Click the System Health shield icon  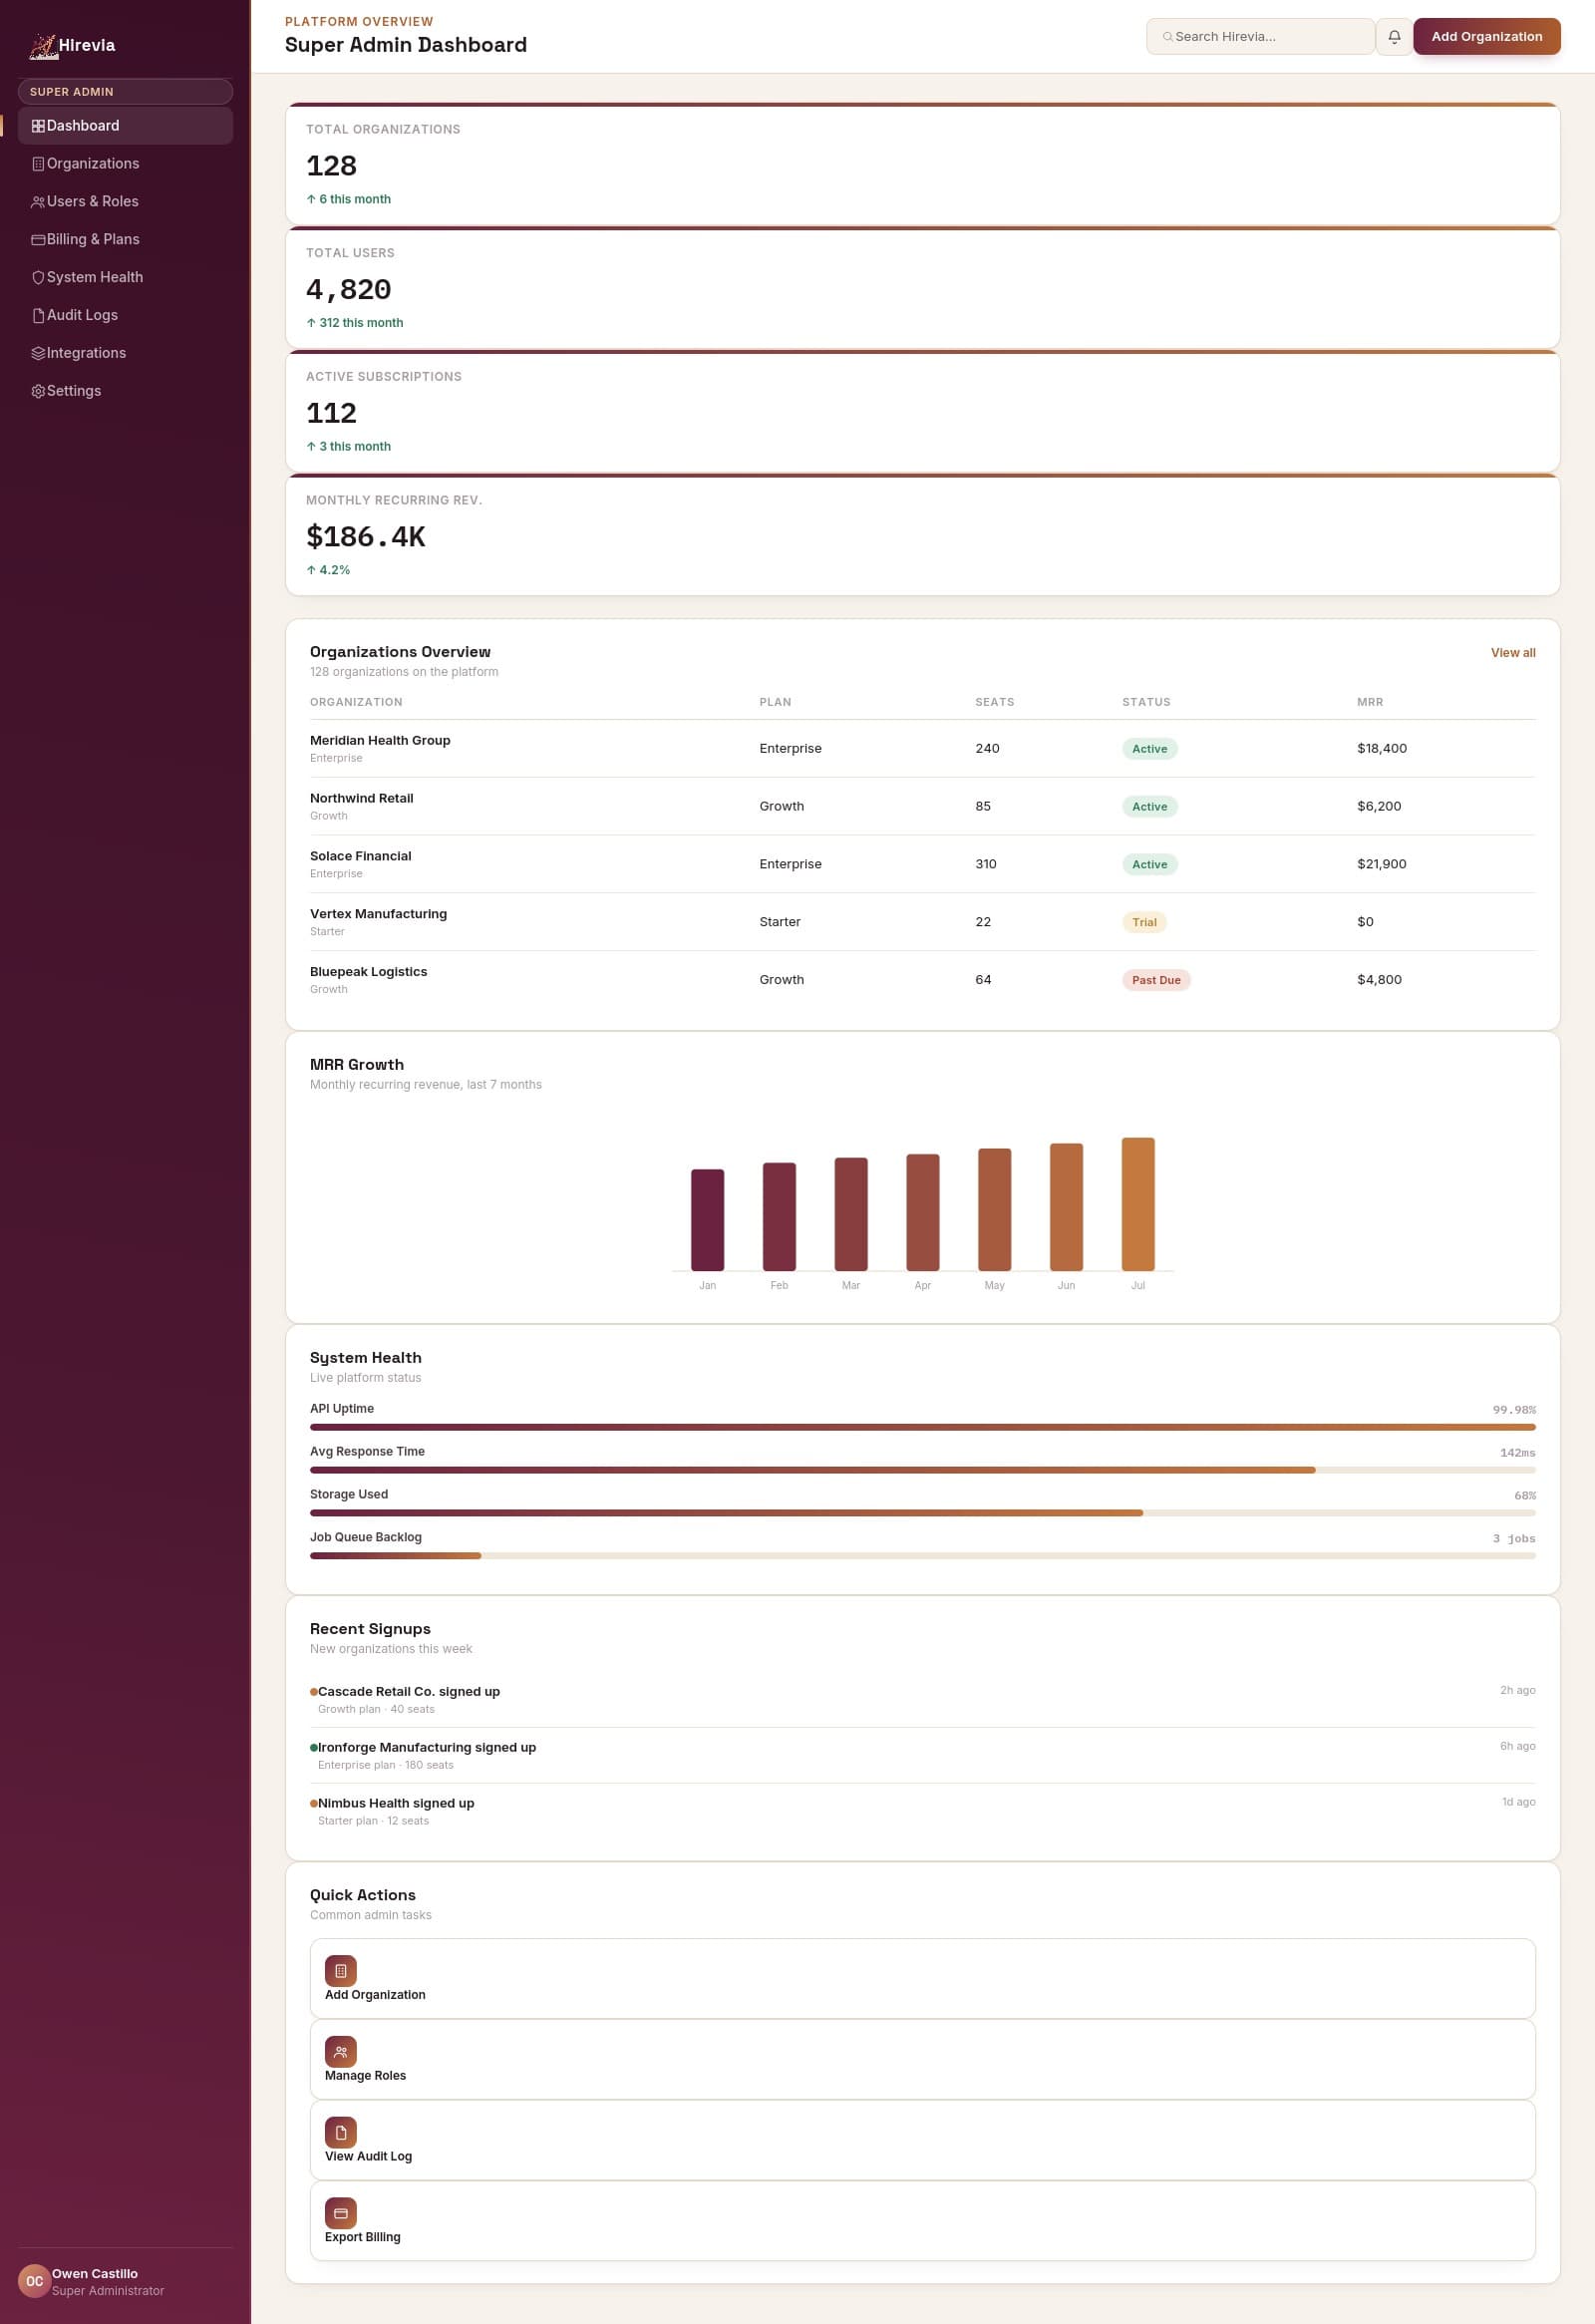38,278
